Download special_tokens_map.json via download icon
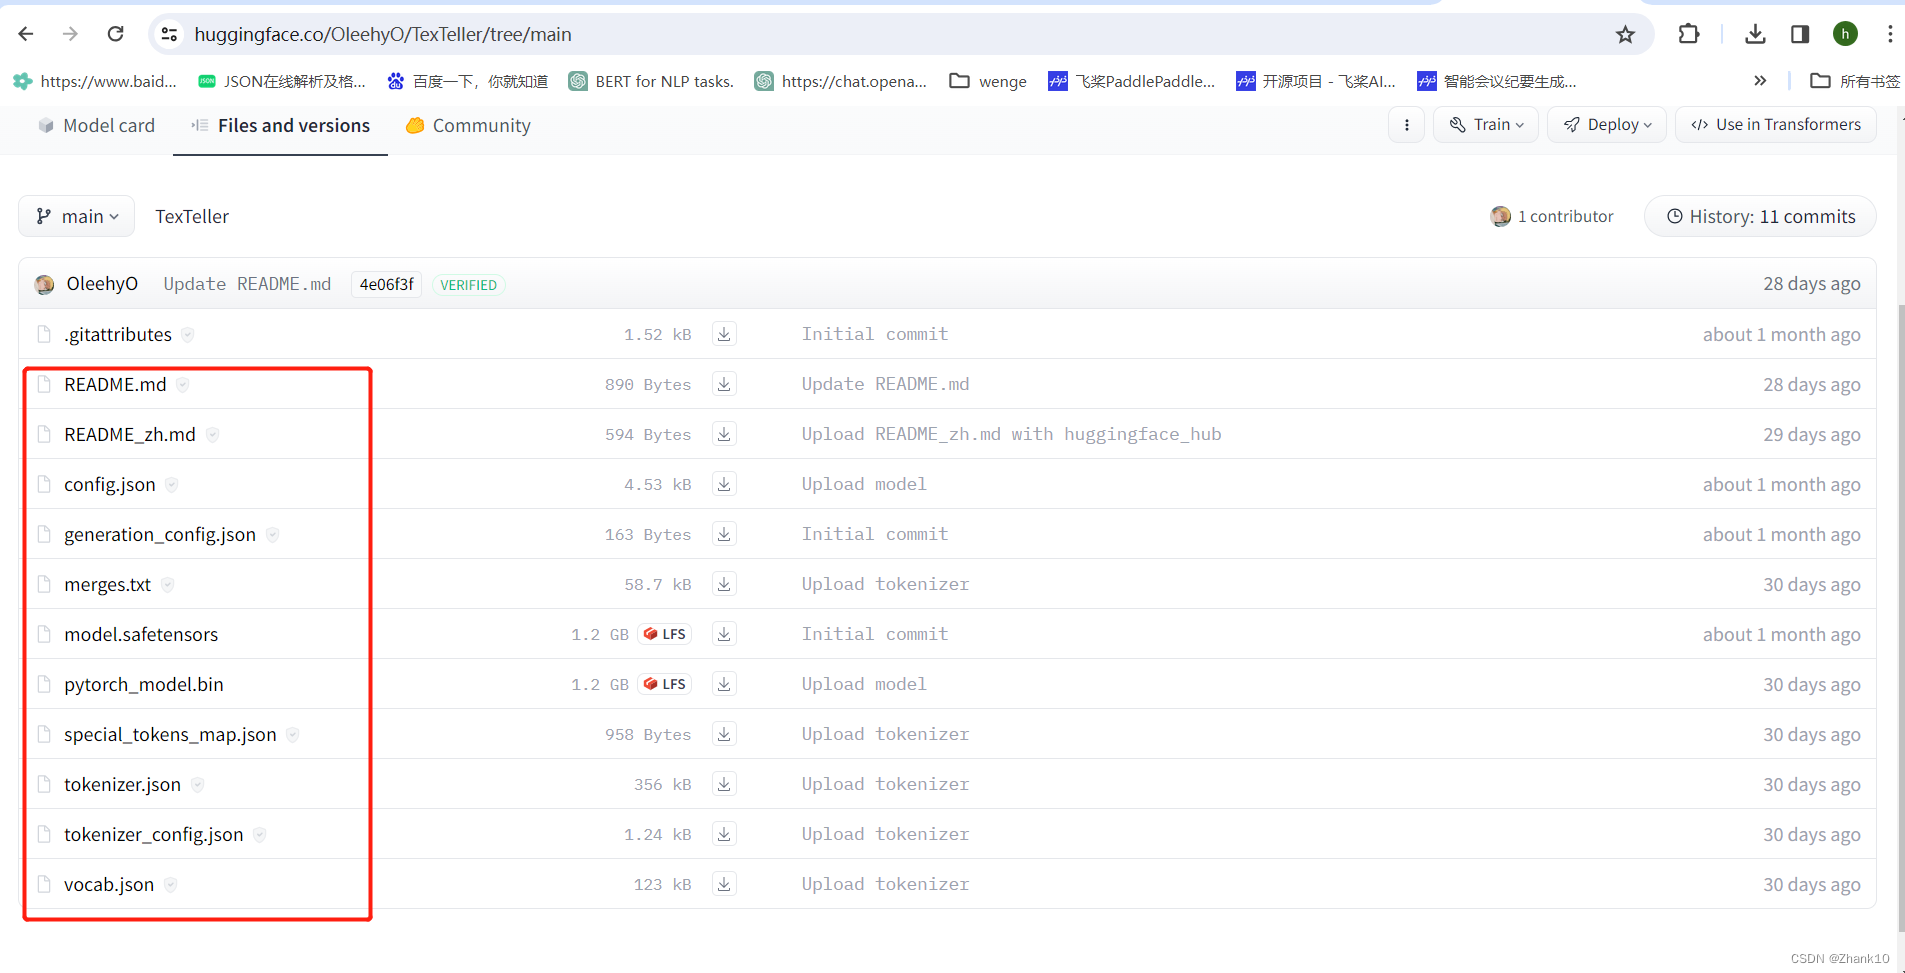This screenshot has height=973, width=1905. point(724,734)
